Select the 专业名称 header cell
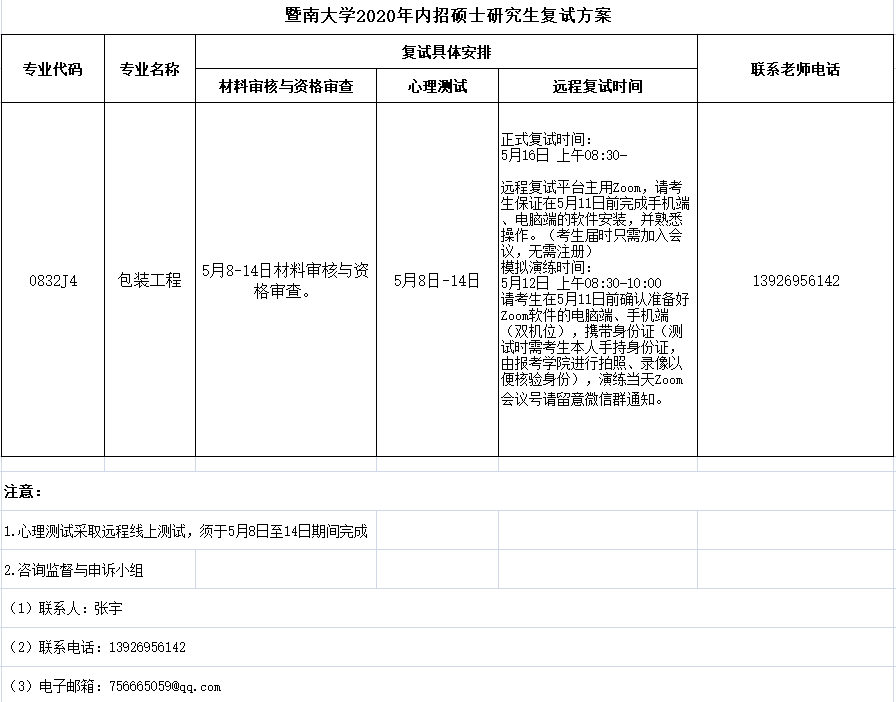This screenshot has height=702, width=896. (x=150, y=69)
